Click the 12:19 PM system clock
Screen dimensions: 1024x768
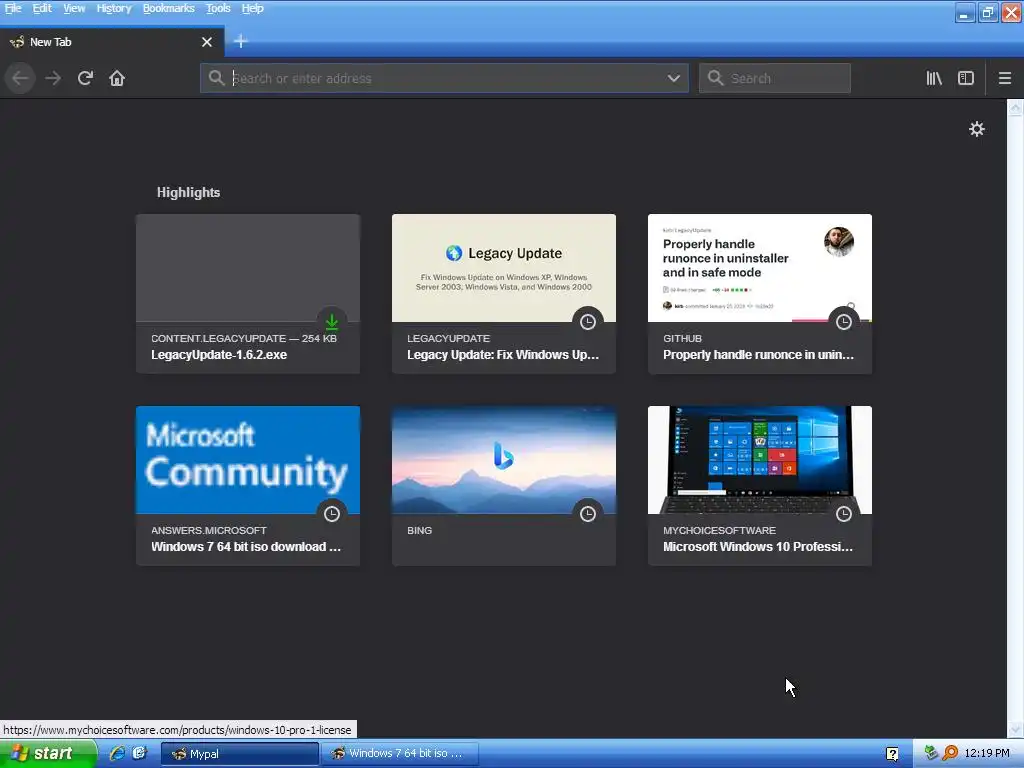pos(987,753)
